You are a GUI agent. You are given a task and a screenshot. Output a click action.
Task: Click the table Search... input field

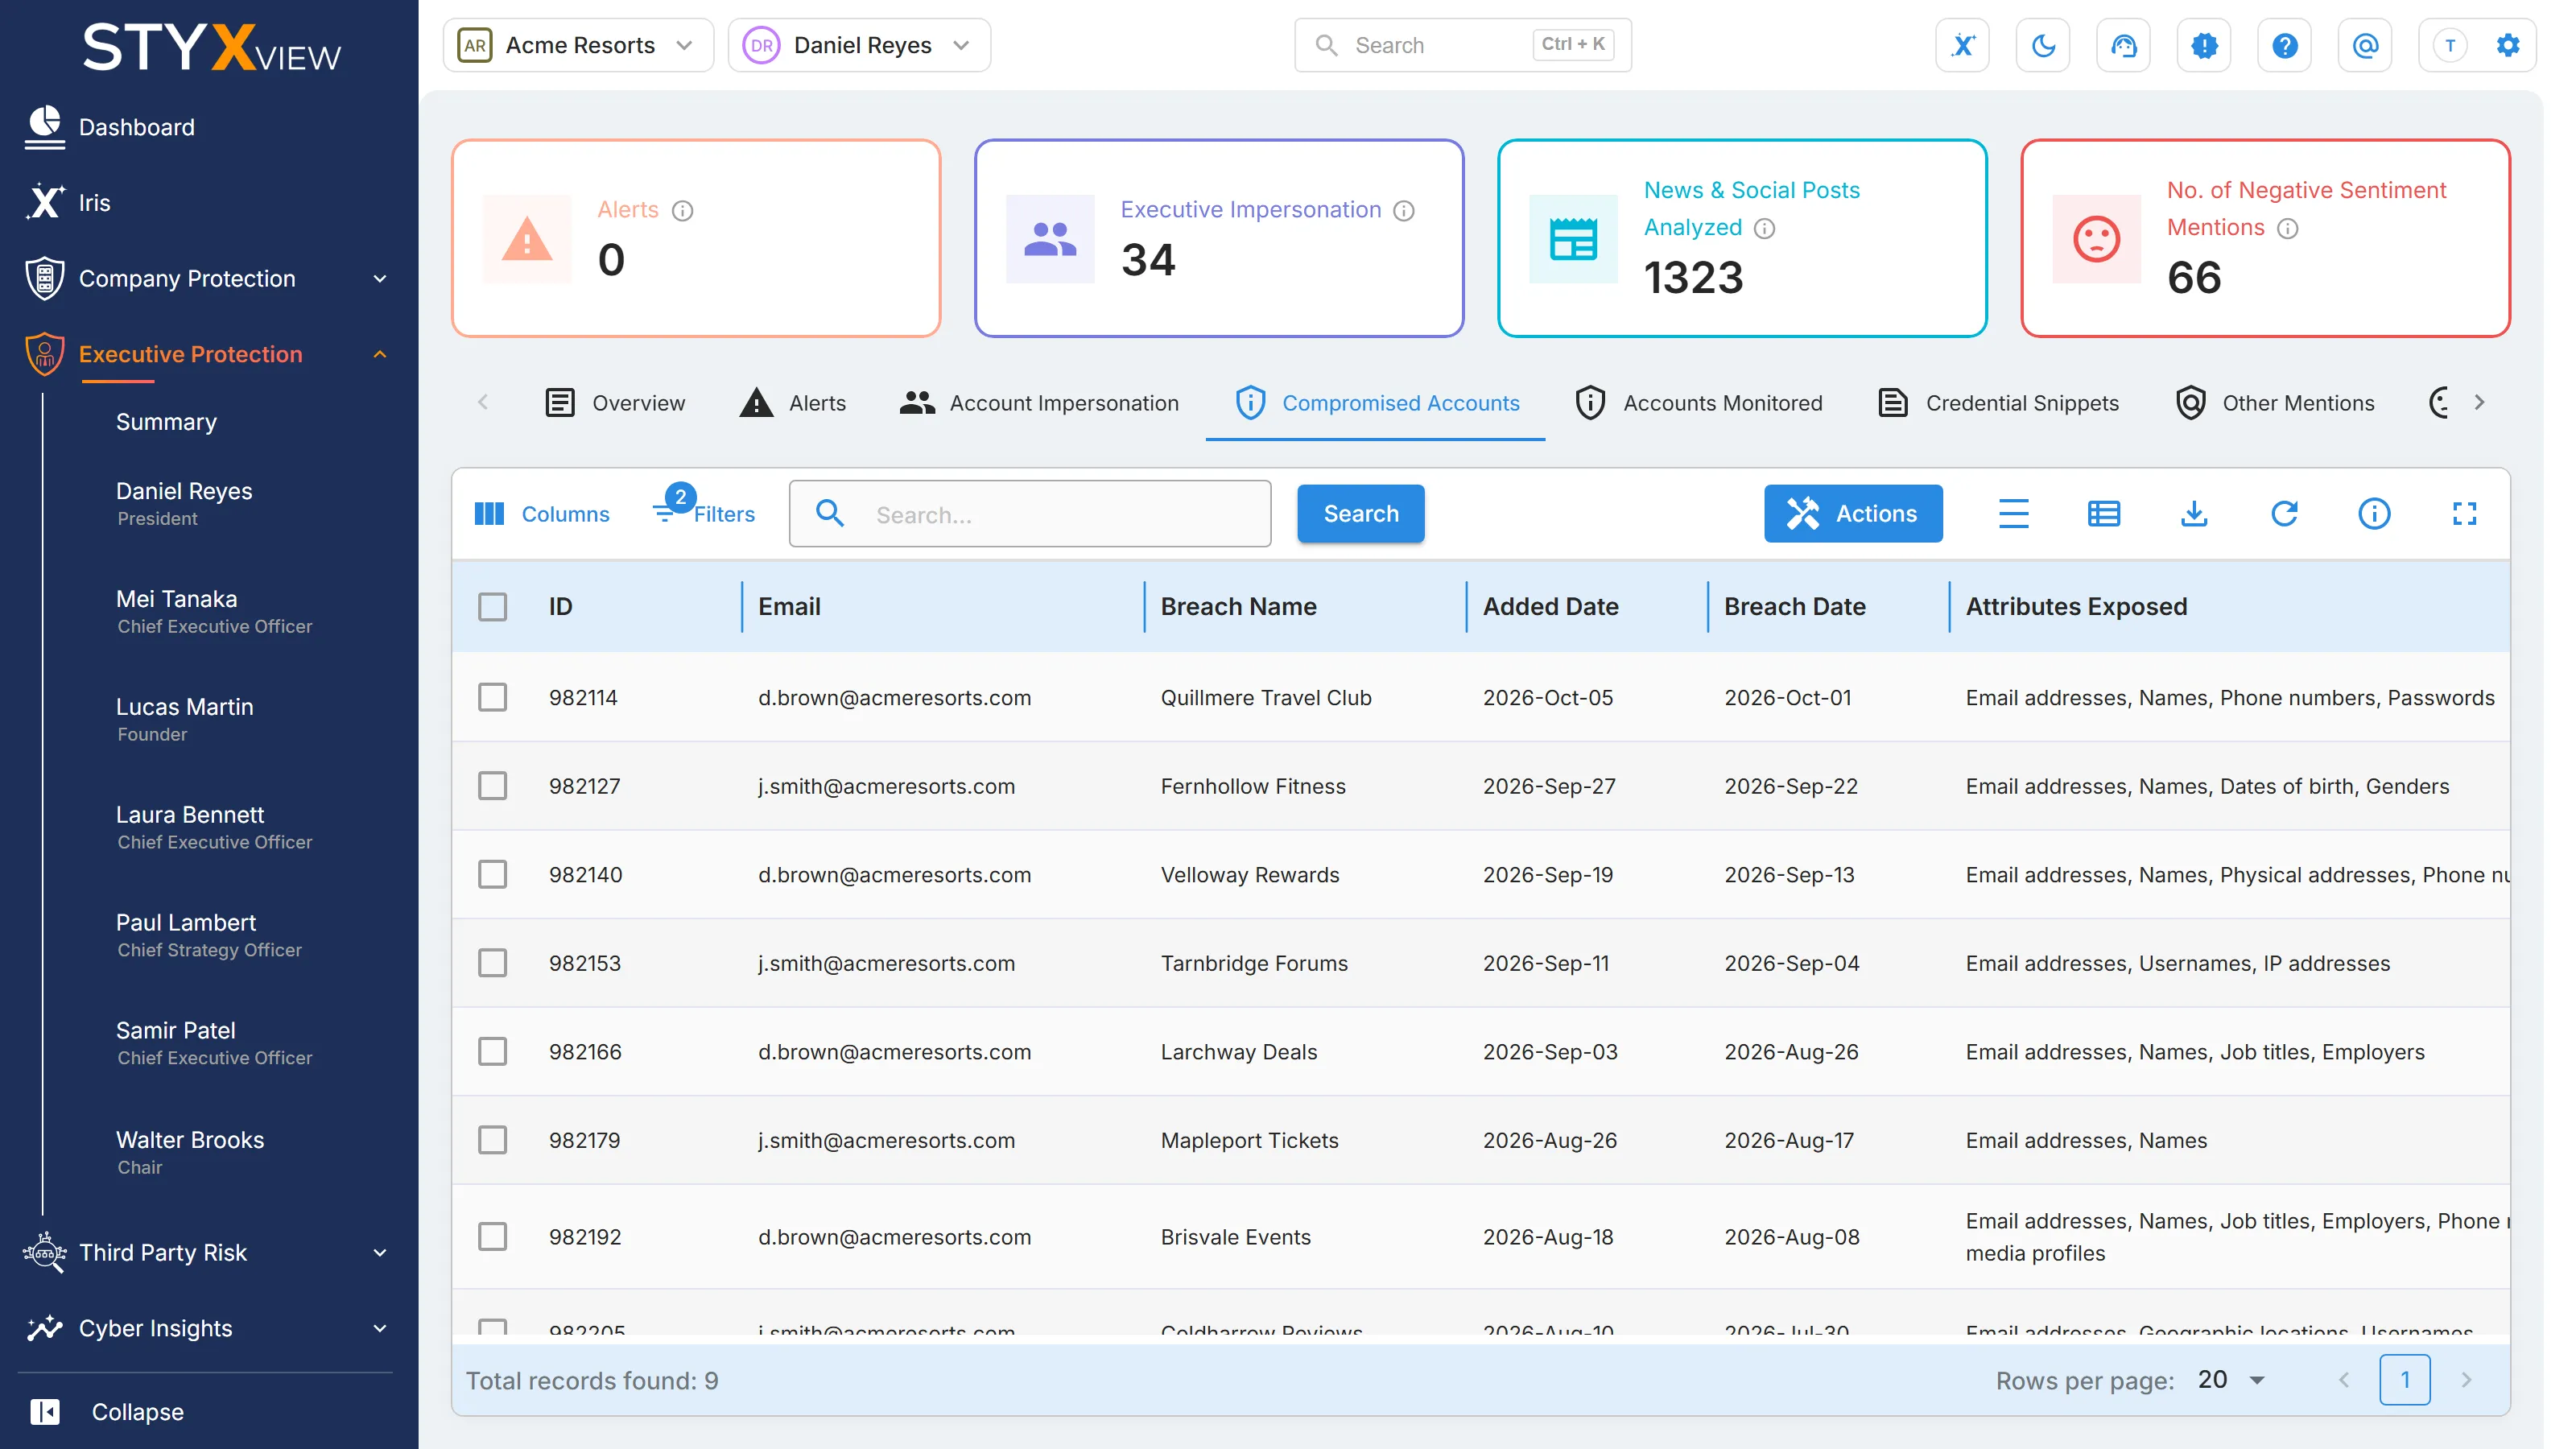point(1030,514)
